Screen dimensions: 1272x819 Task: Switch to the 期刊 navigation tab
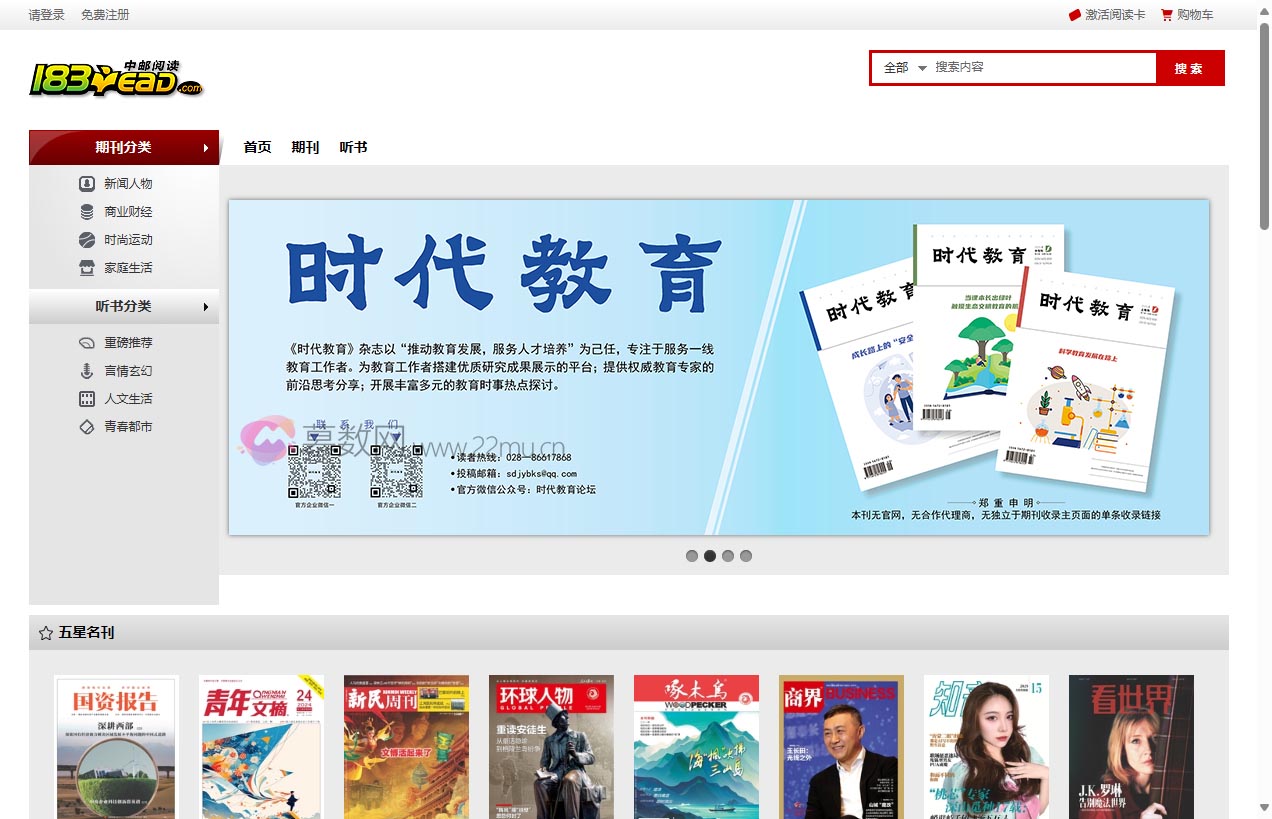click(305, 147)
